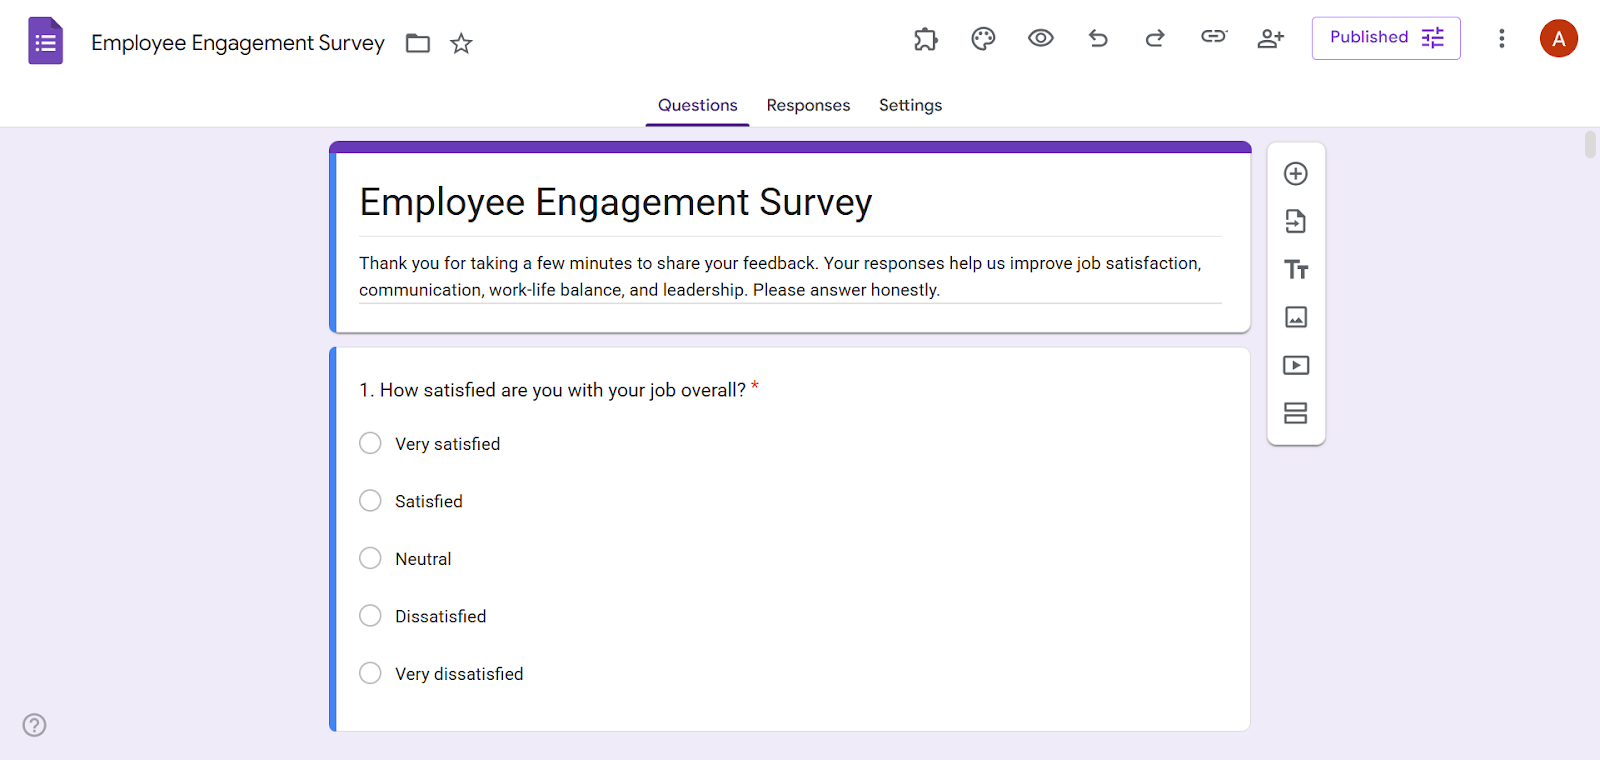Open the Settings tab
Image resolution: width=1600 pixels, height=760 pixels.
coord(910,105)
